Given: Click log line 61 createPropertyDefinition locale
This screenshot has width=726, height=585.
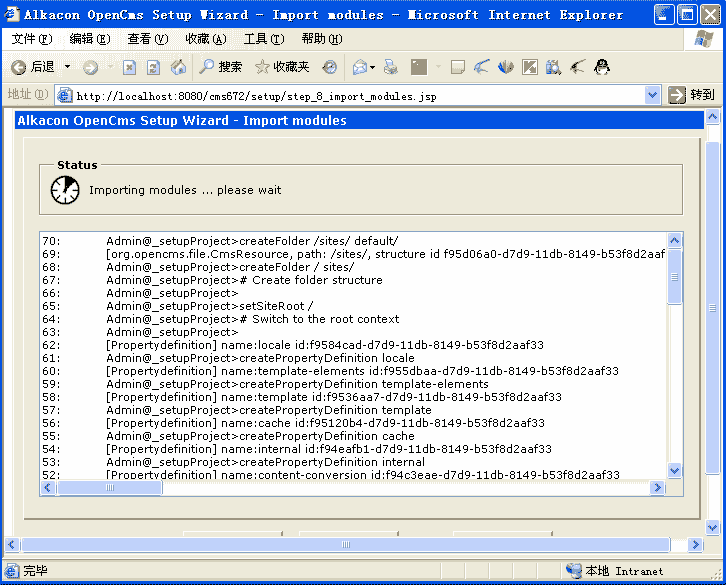Looking at the screenshot, I should [261, 358].
